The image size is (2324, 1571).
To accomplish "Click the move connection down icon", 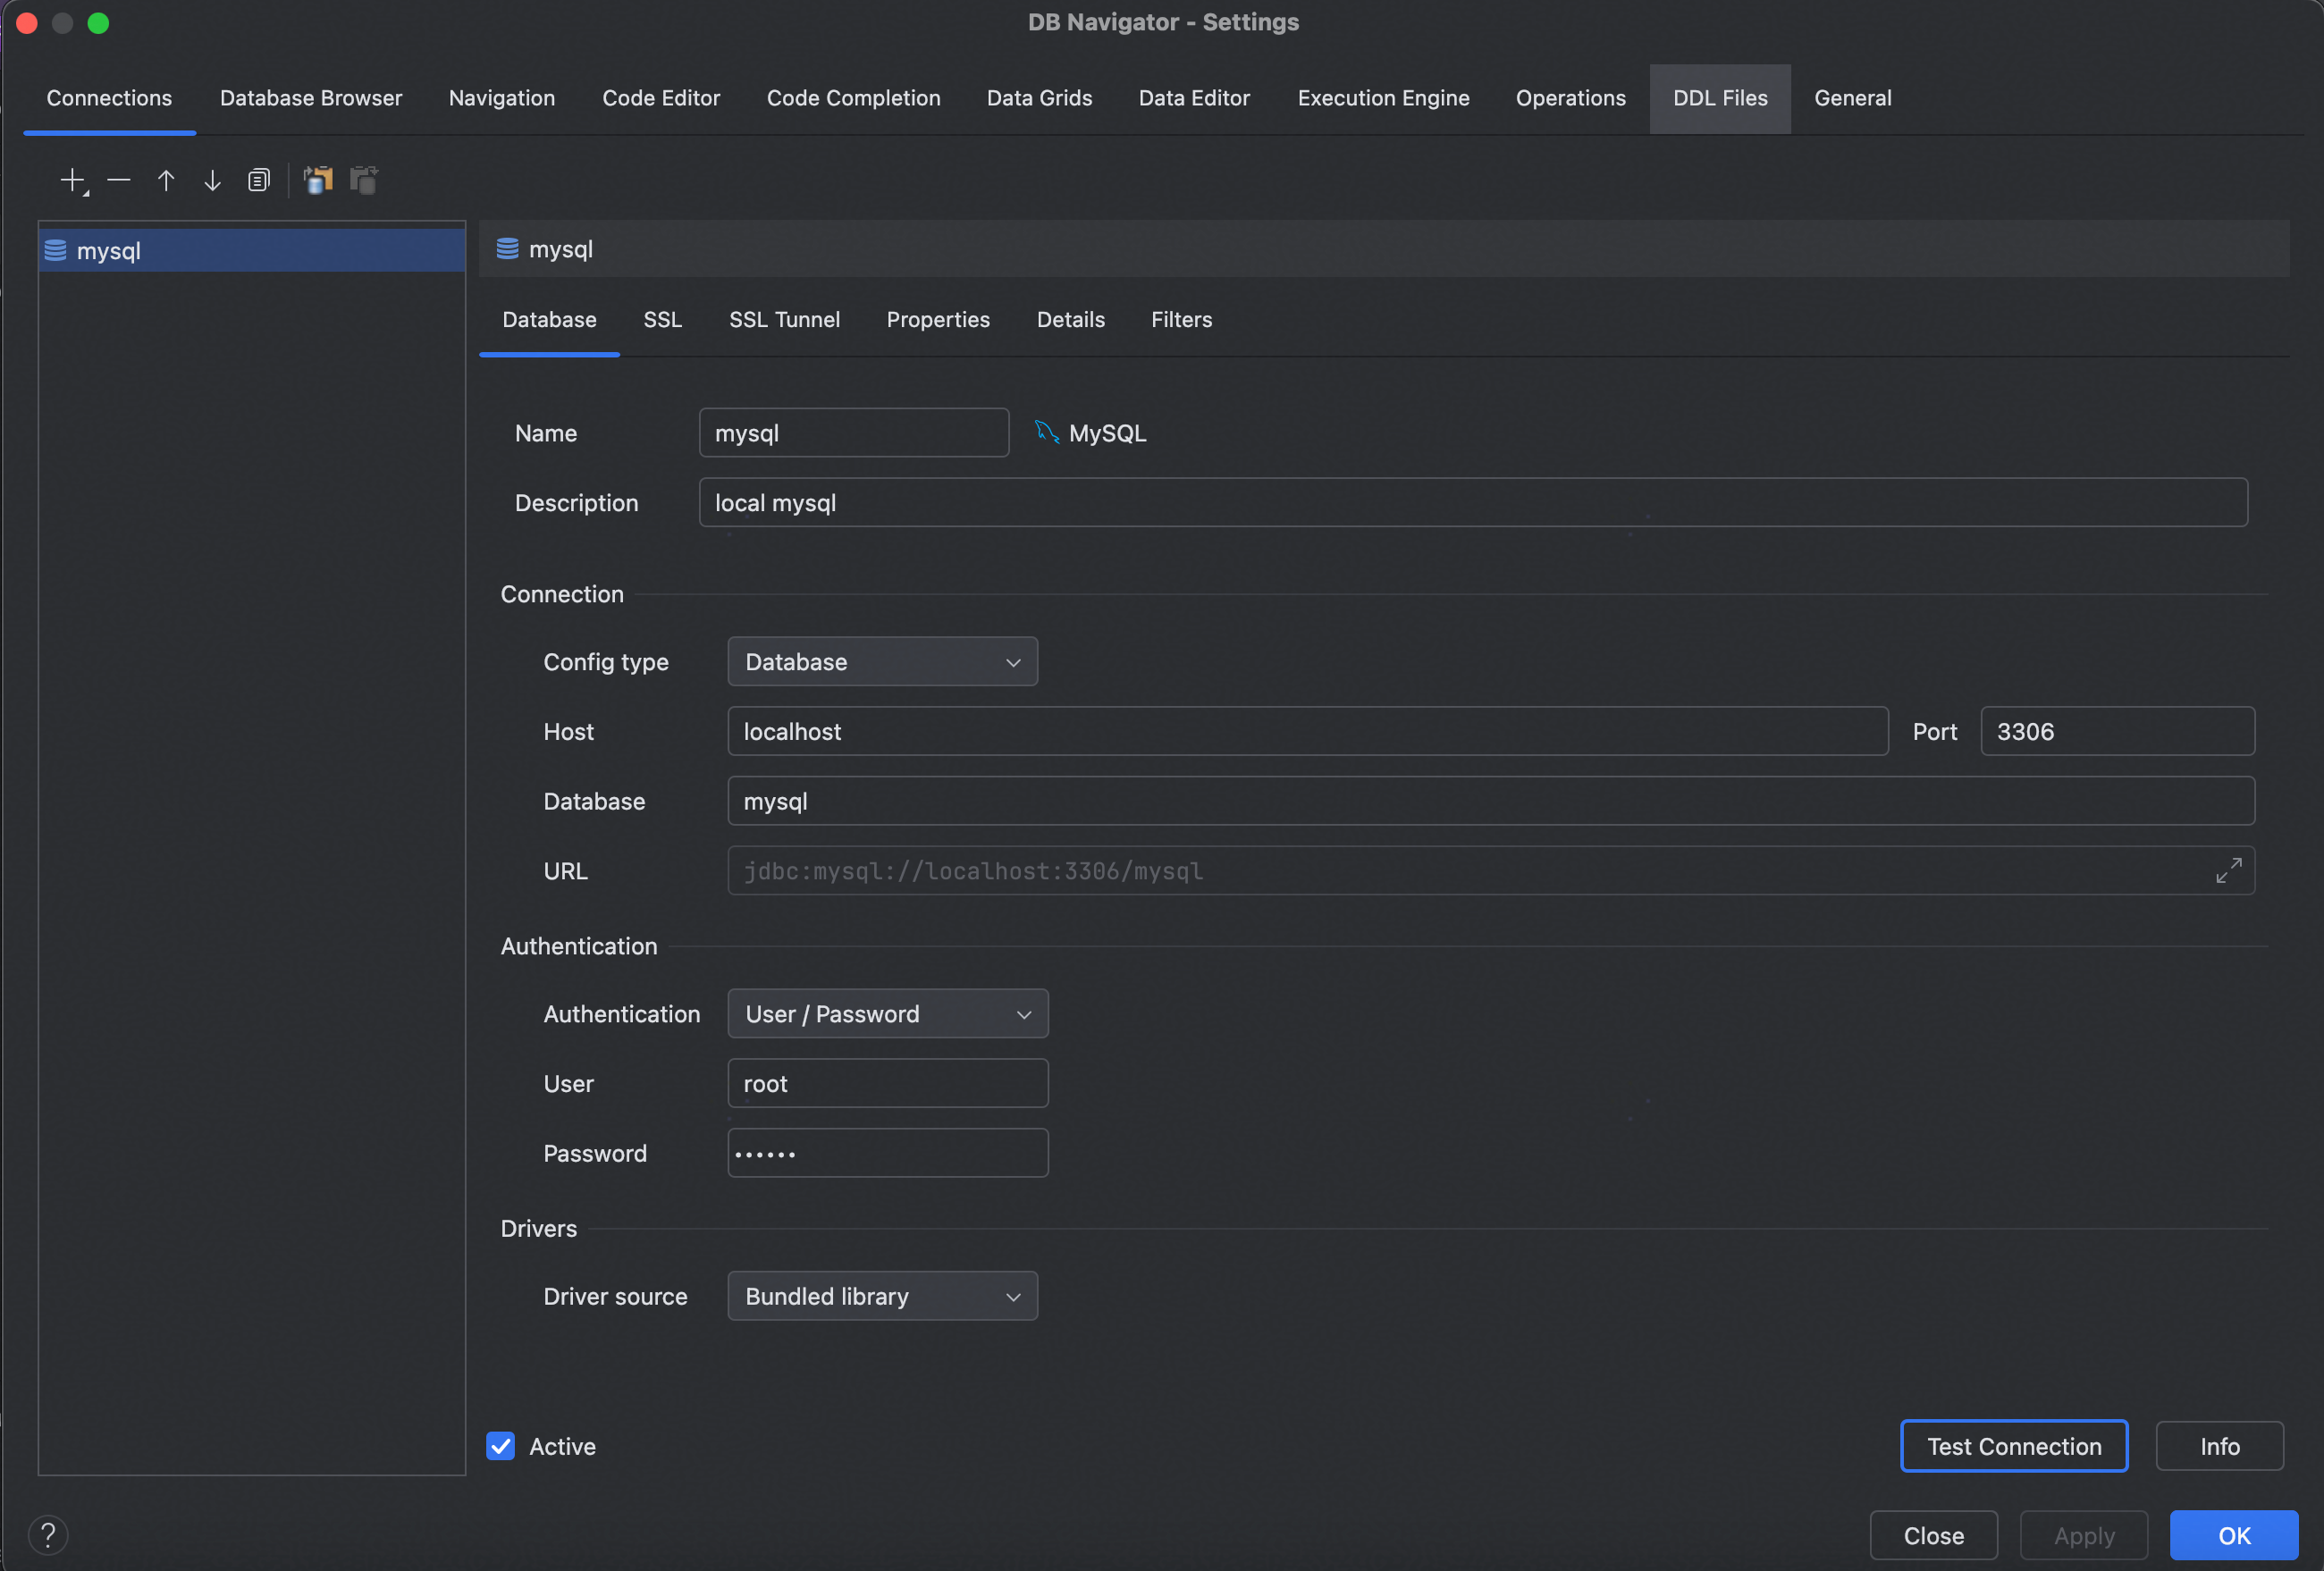I will [209, 179].
